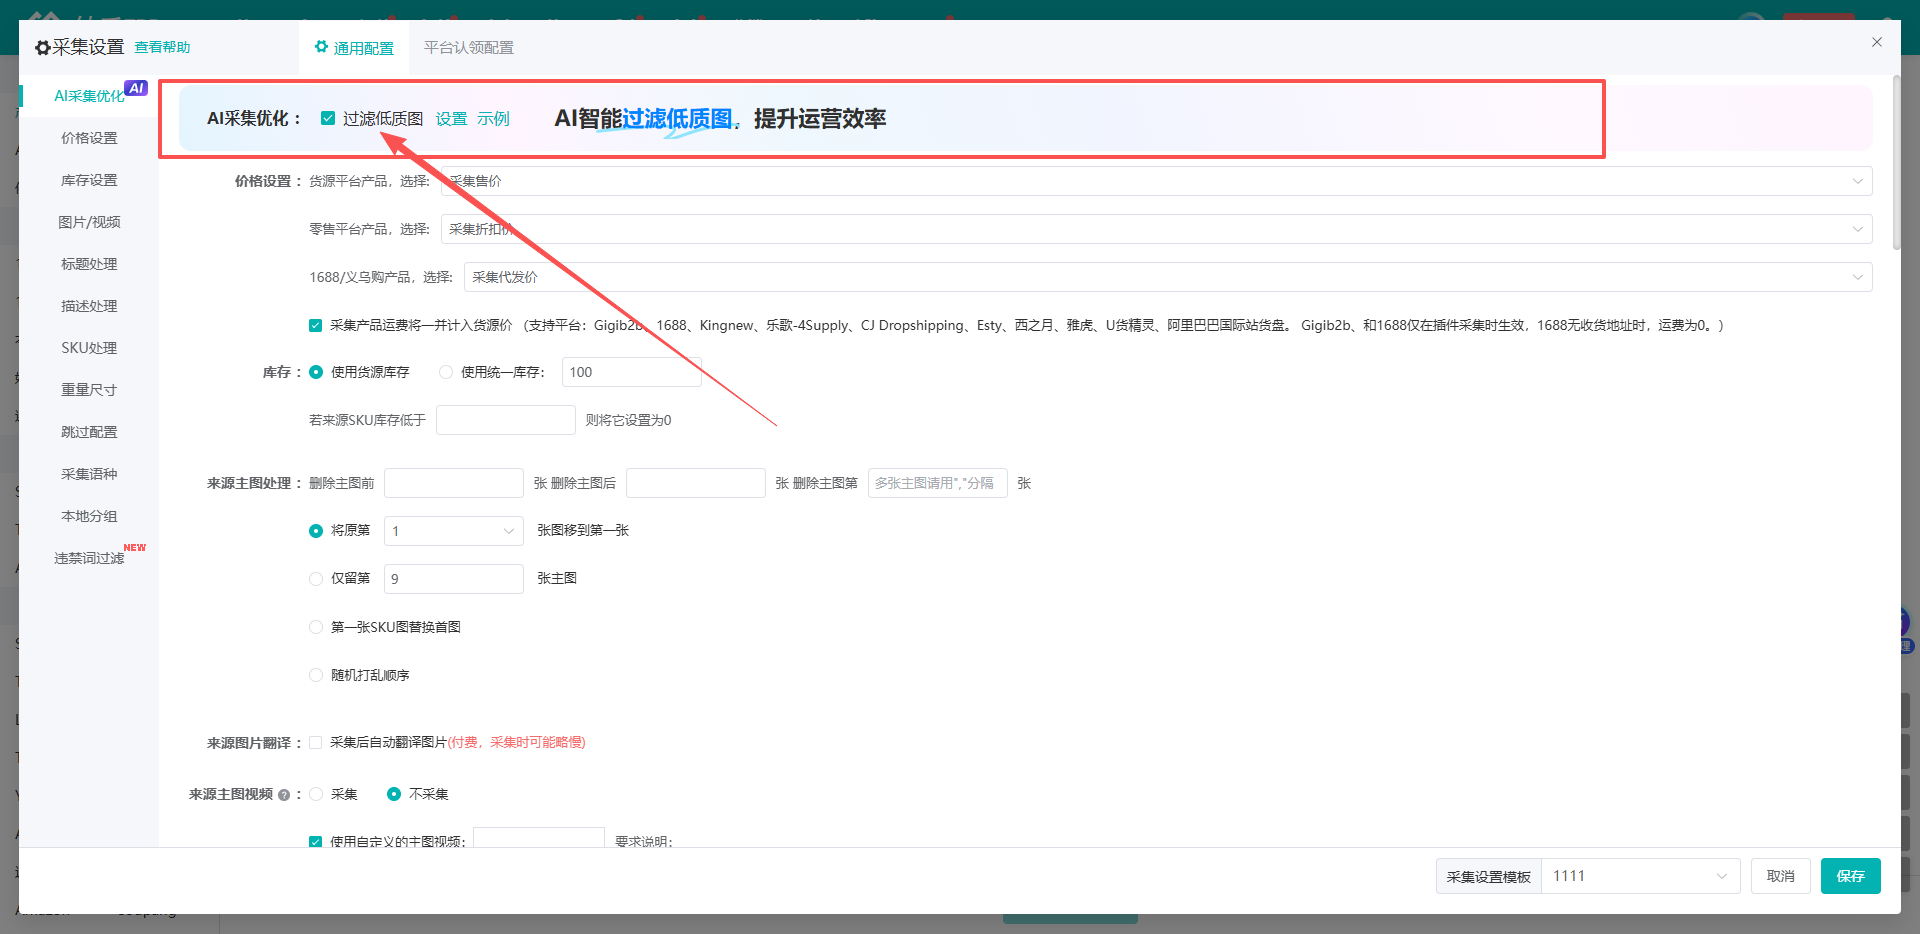Open the 查看帮助 link
1920x934 pixels.
[x=162, y=47]
